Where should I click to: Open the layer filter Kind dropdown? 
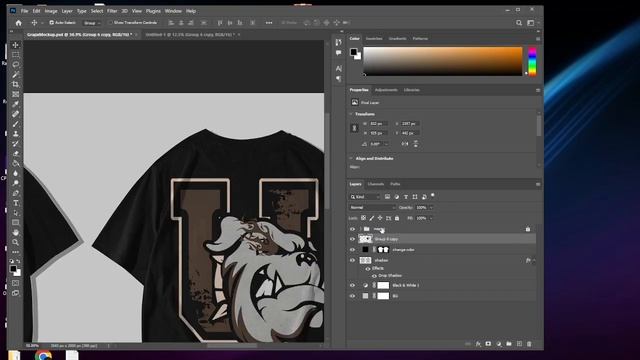tap(365, 197)
